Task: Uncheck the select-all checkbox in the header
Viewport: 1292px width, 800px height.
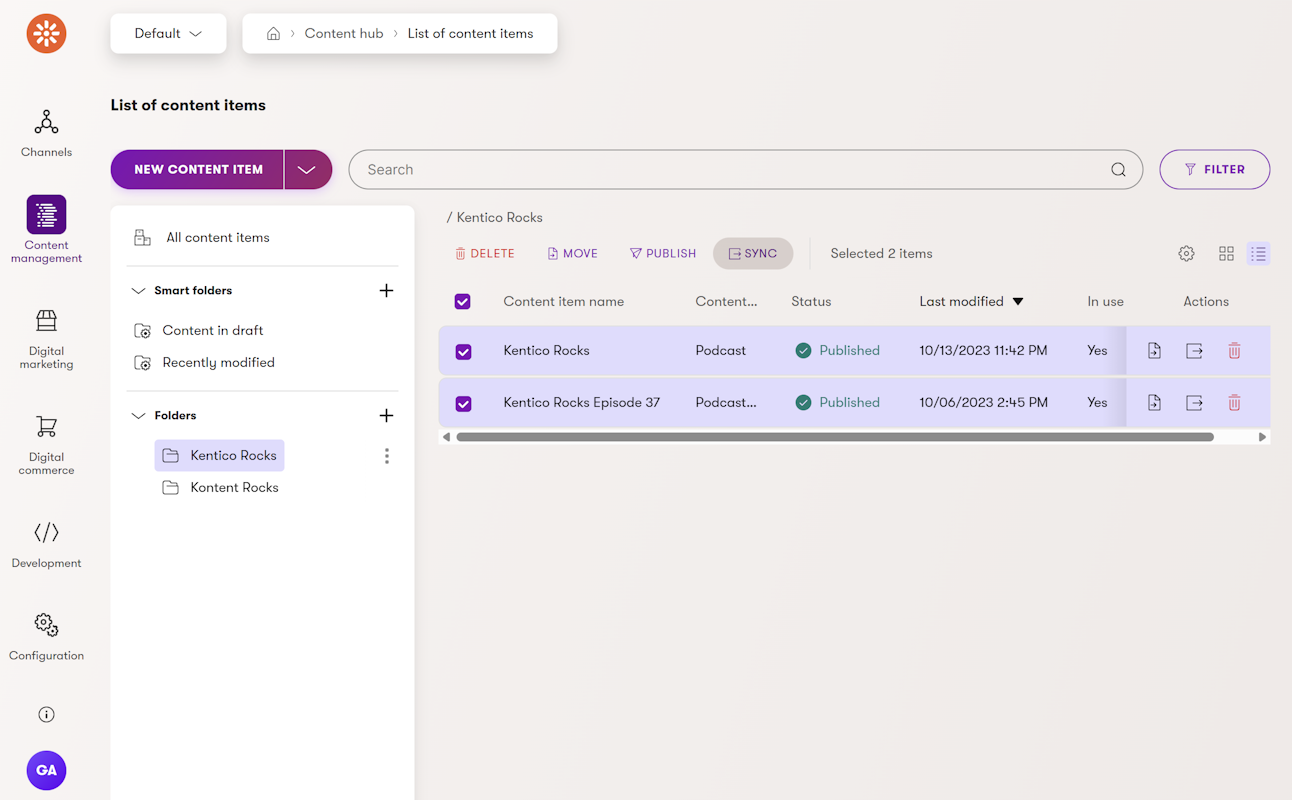Action: [x=462, y=302]
